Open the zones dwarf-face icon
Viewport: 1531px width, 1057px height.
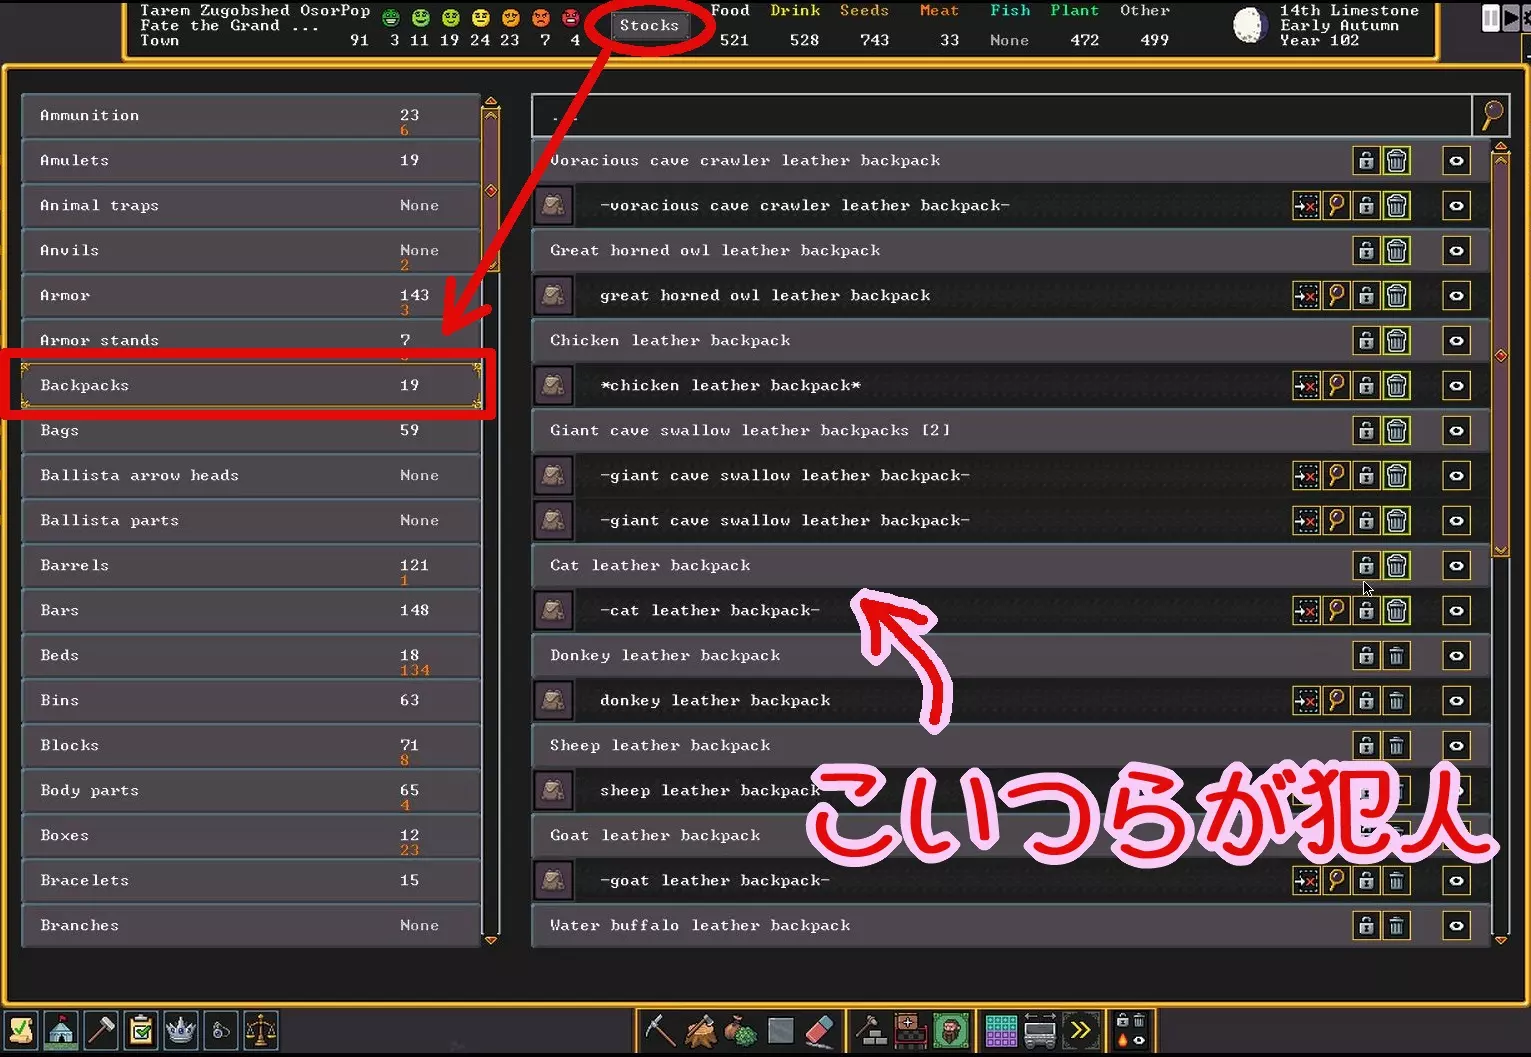[951, 1030]
